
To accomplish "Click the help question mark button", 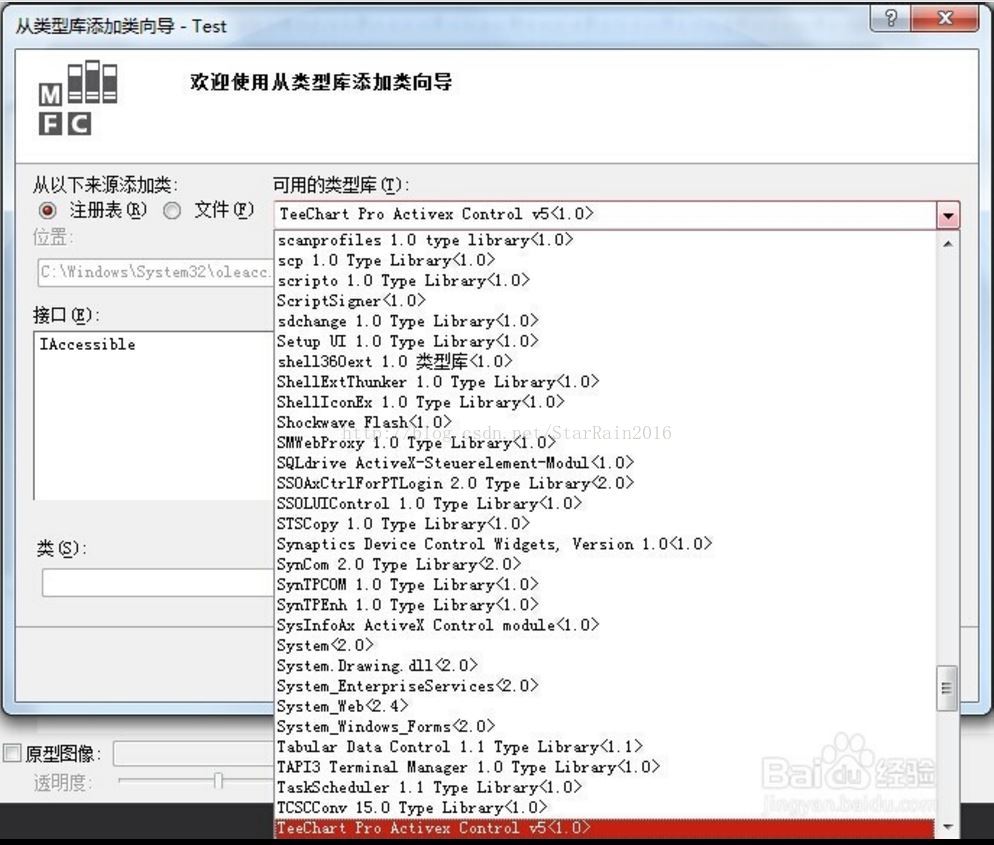I will [891, 18].
